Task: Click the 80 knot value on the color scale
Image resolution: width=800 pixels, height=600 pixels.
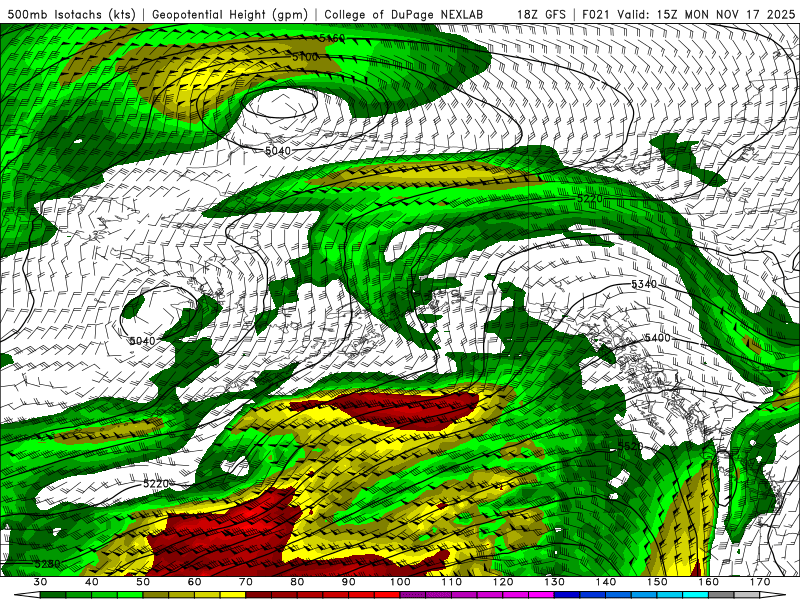Action: point(297,582)
